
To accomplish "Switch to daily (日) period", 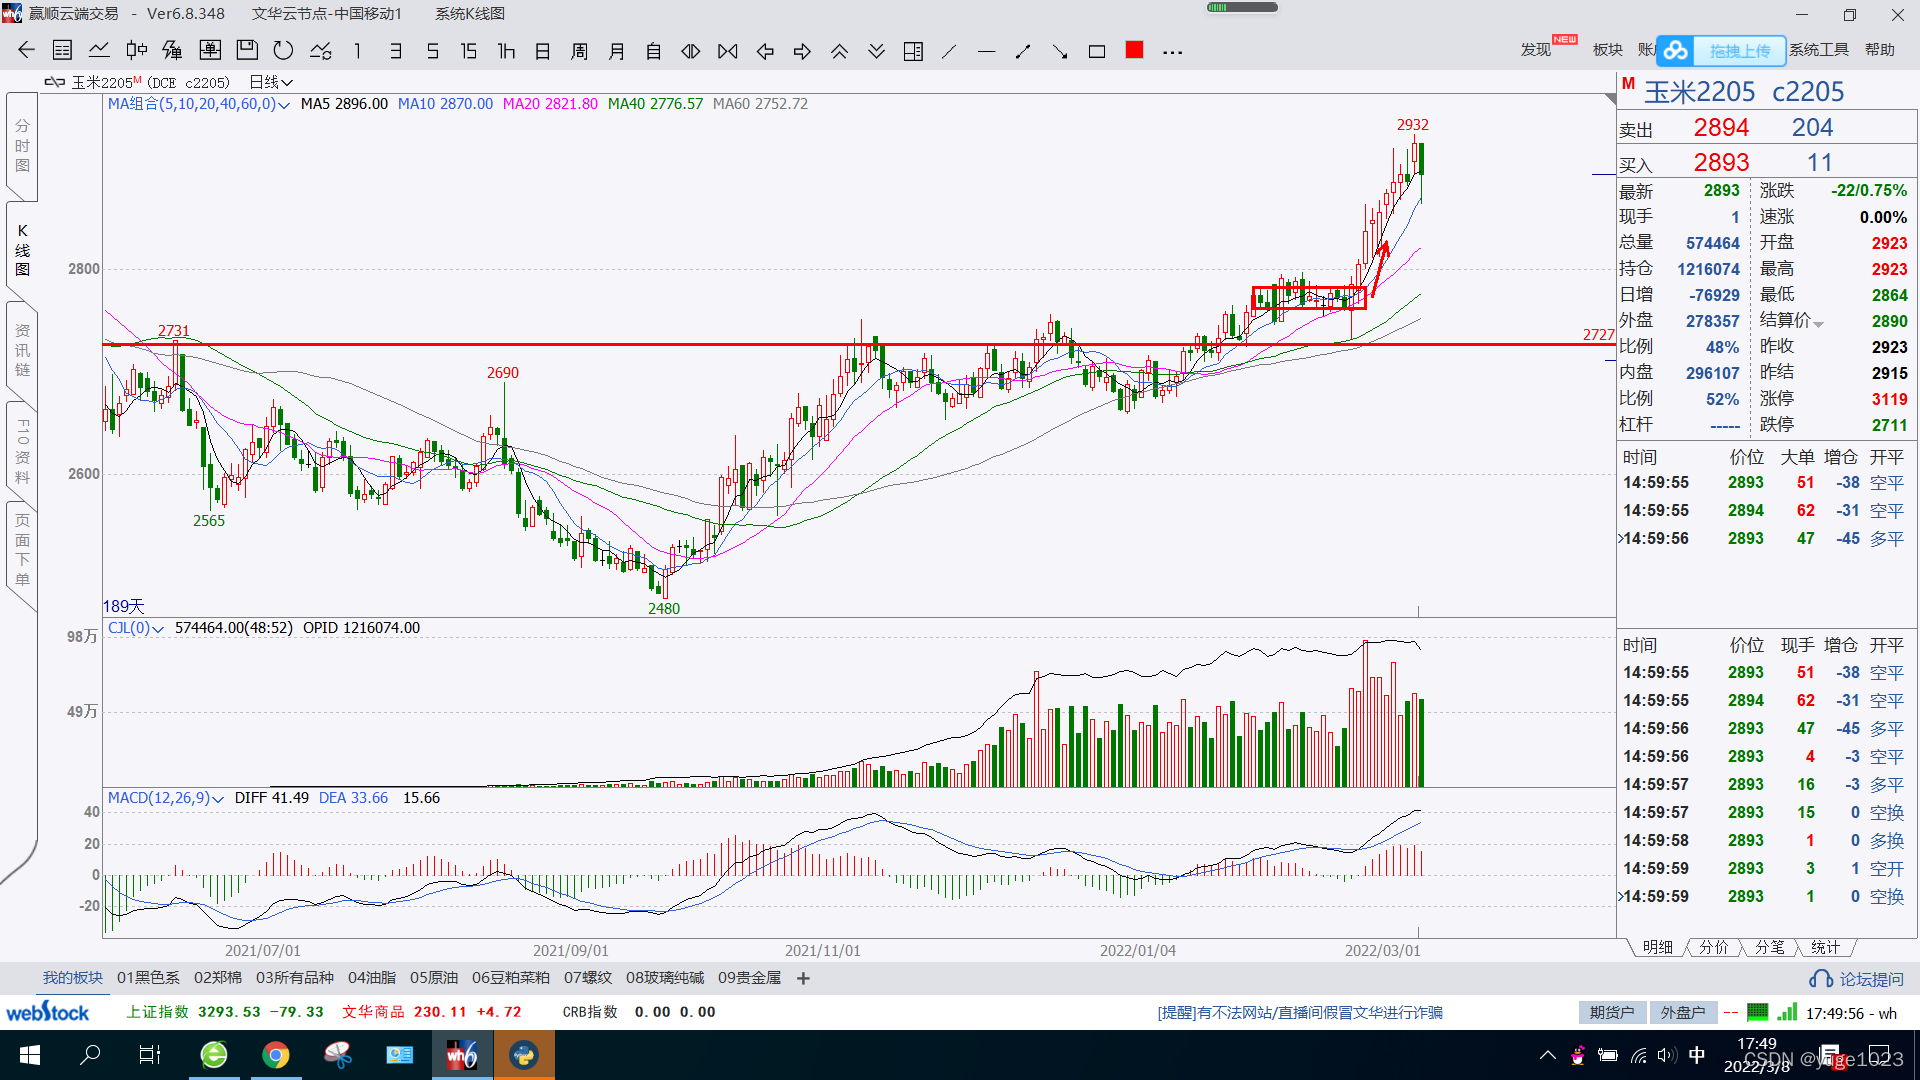I will (x=543, y=51).
